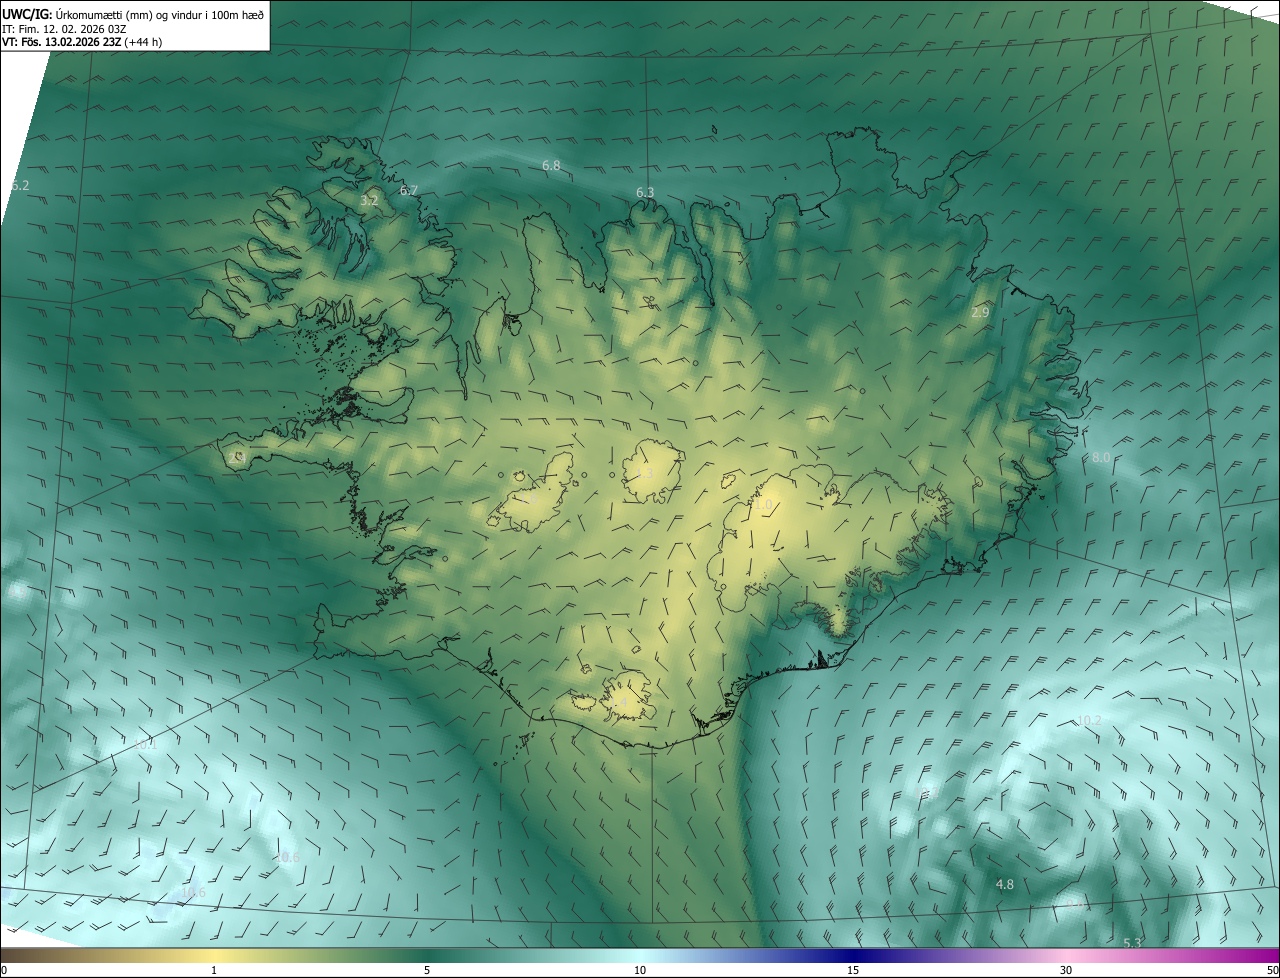Image resolution: width=1280 pixels, height=978 pixels.
Task: Click the 6.2 value near the map's west edge
Action: coord(20,186)
